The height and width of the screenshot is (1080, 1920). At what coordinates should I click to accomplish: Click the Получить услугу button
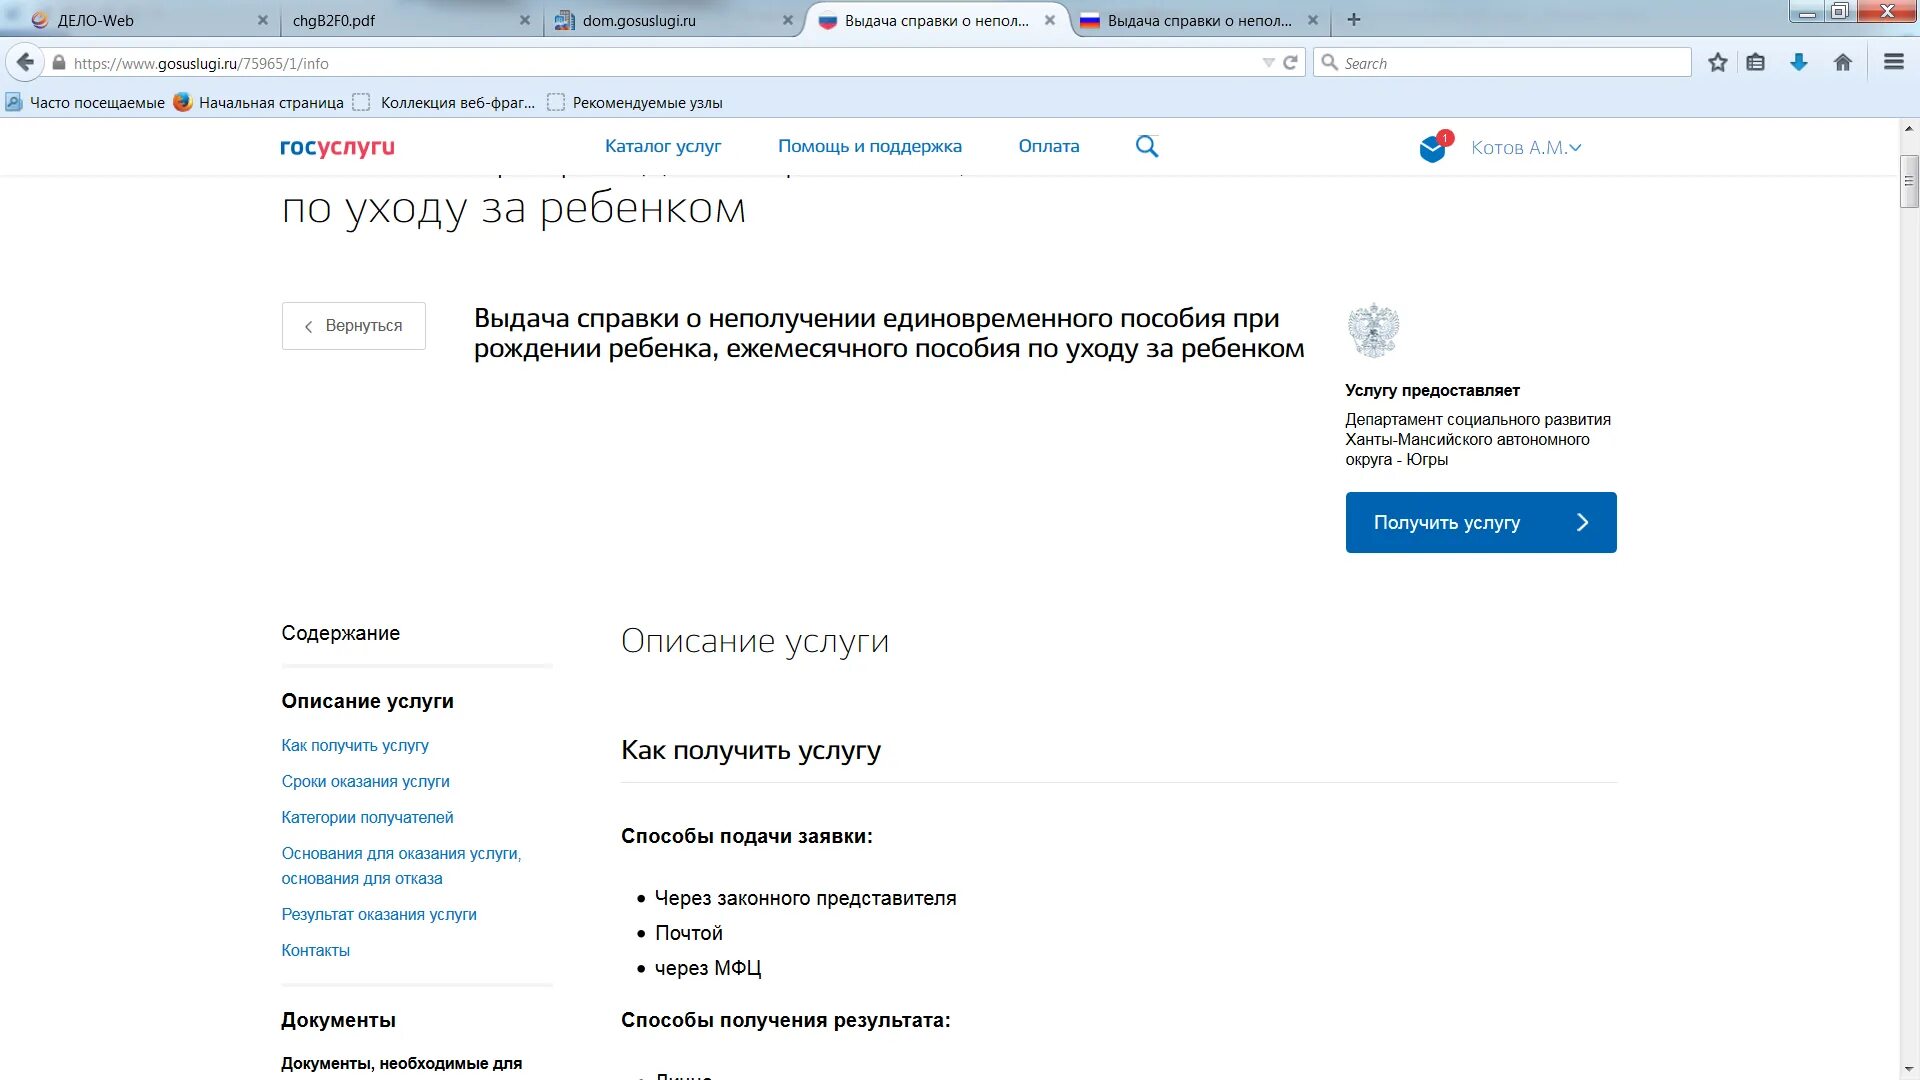pyautogui.click(x=1480, y=522)
